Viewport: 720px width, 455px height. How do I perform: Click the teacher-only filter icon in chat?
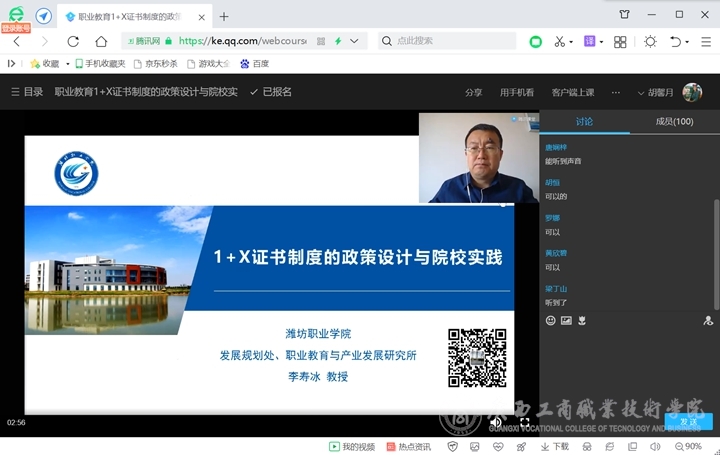point(708,321)
